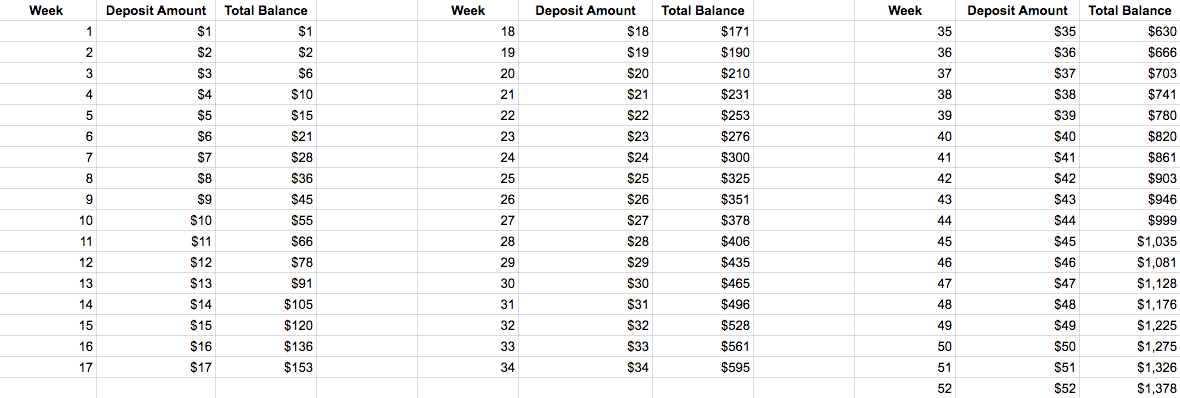Click the Week 18 cell
Viewport: 1180px width, 398px height.
point(468,32)
